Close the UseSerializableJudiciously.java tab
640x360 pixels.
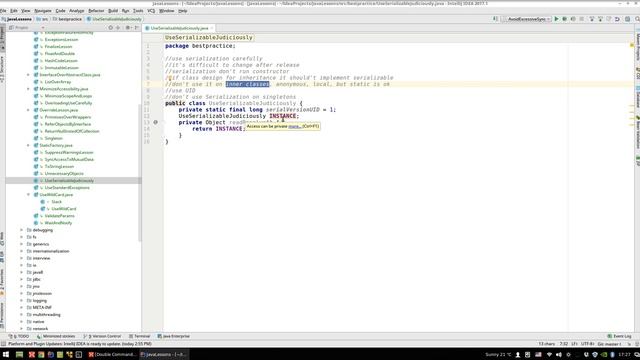pyautogui.click(x=212, y=28)
